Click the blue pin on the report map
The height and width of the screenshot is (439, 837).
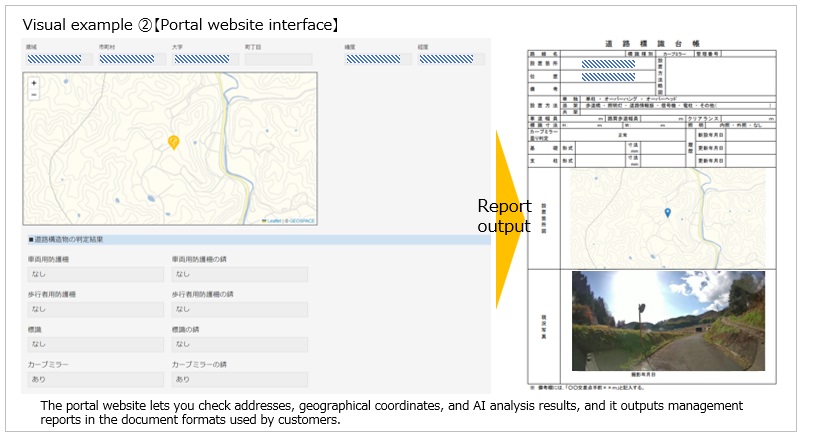[x=667, y=212]
